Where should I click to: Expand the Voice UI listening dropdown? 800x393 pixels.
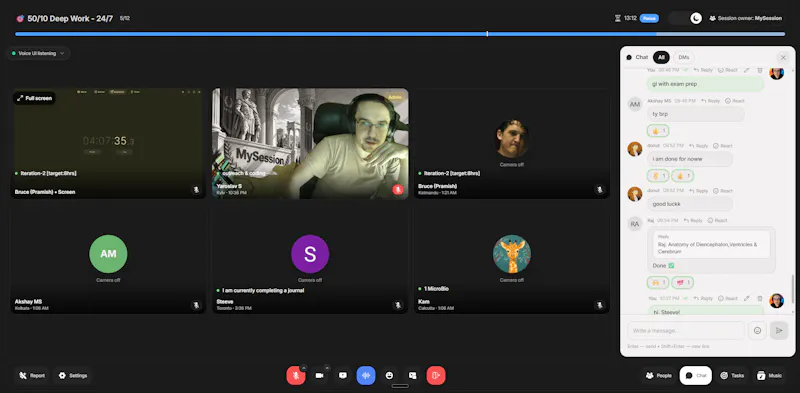point(38,53)
